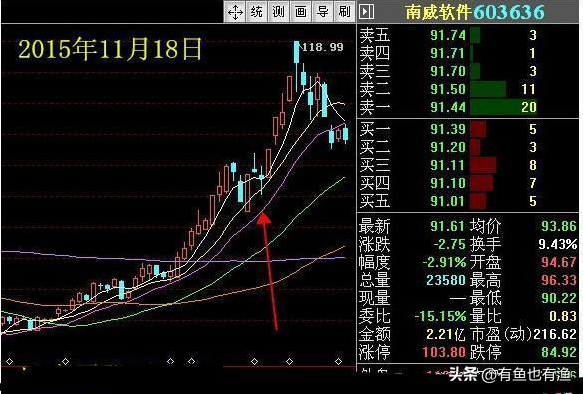The image size is (583, 394).
Task: Click the 买四 volume value 7
Action: [532, 183]
